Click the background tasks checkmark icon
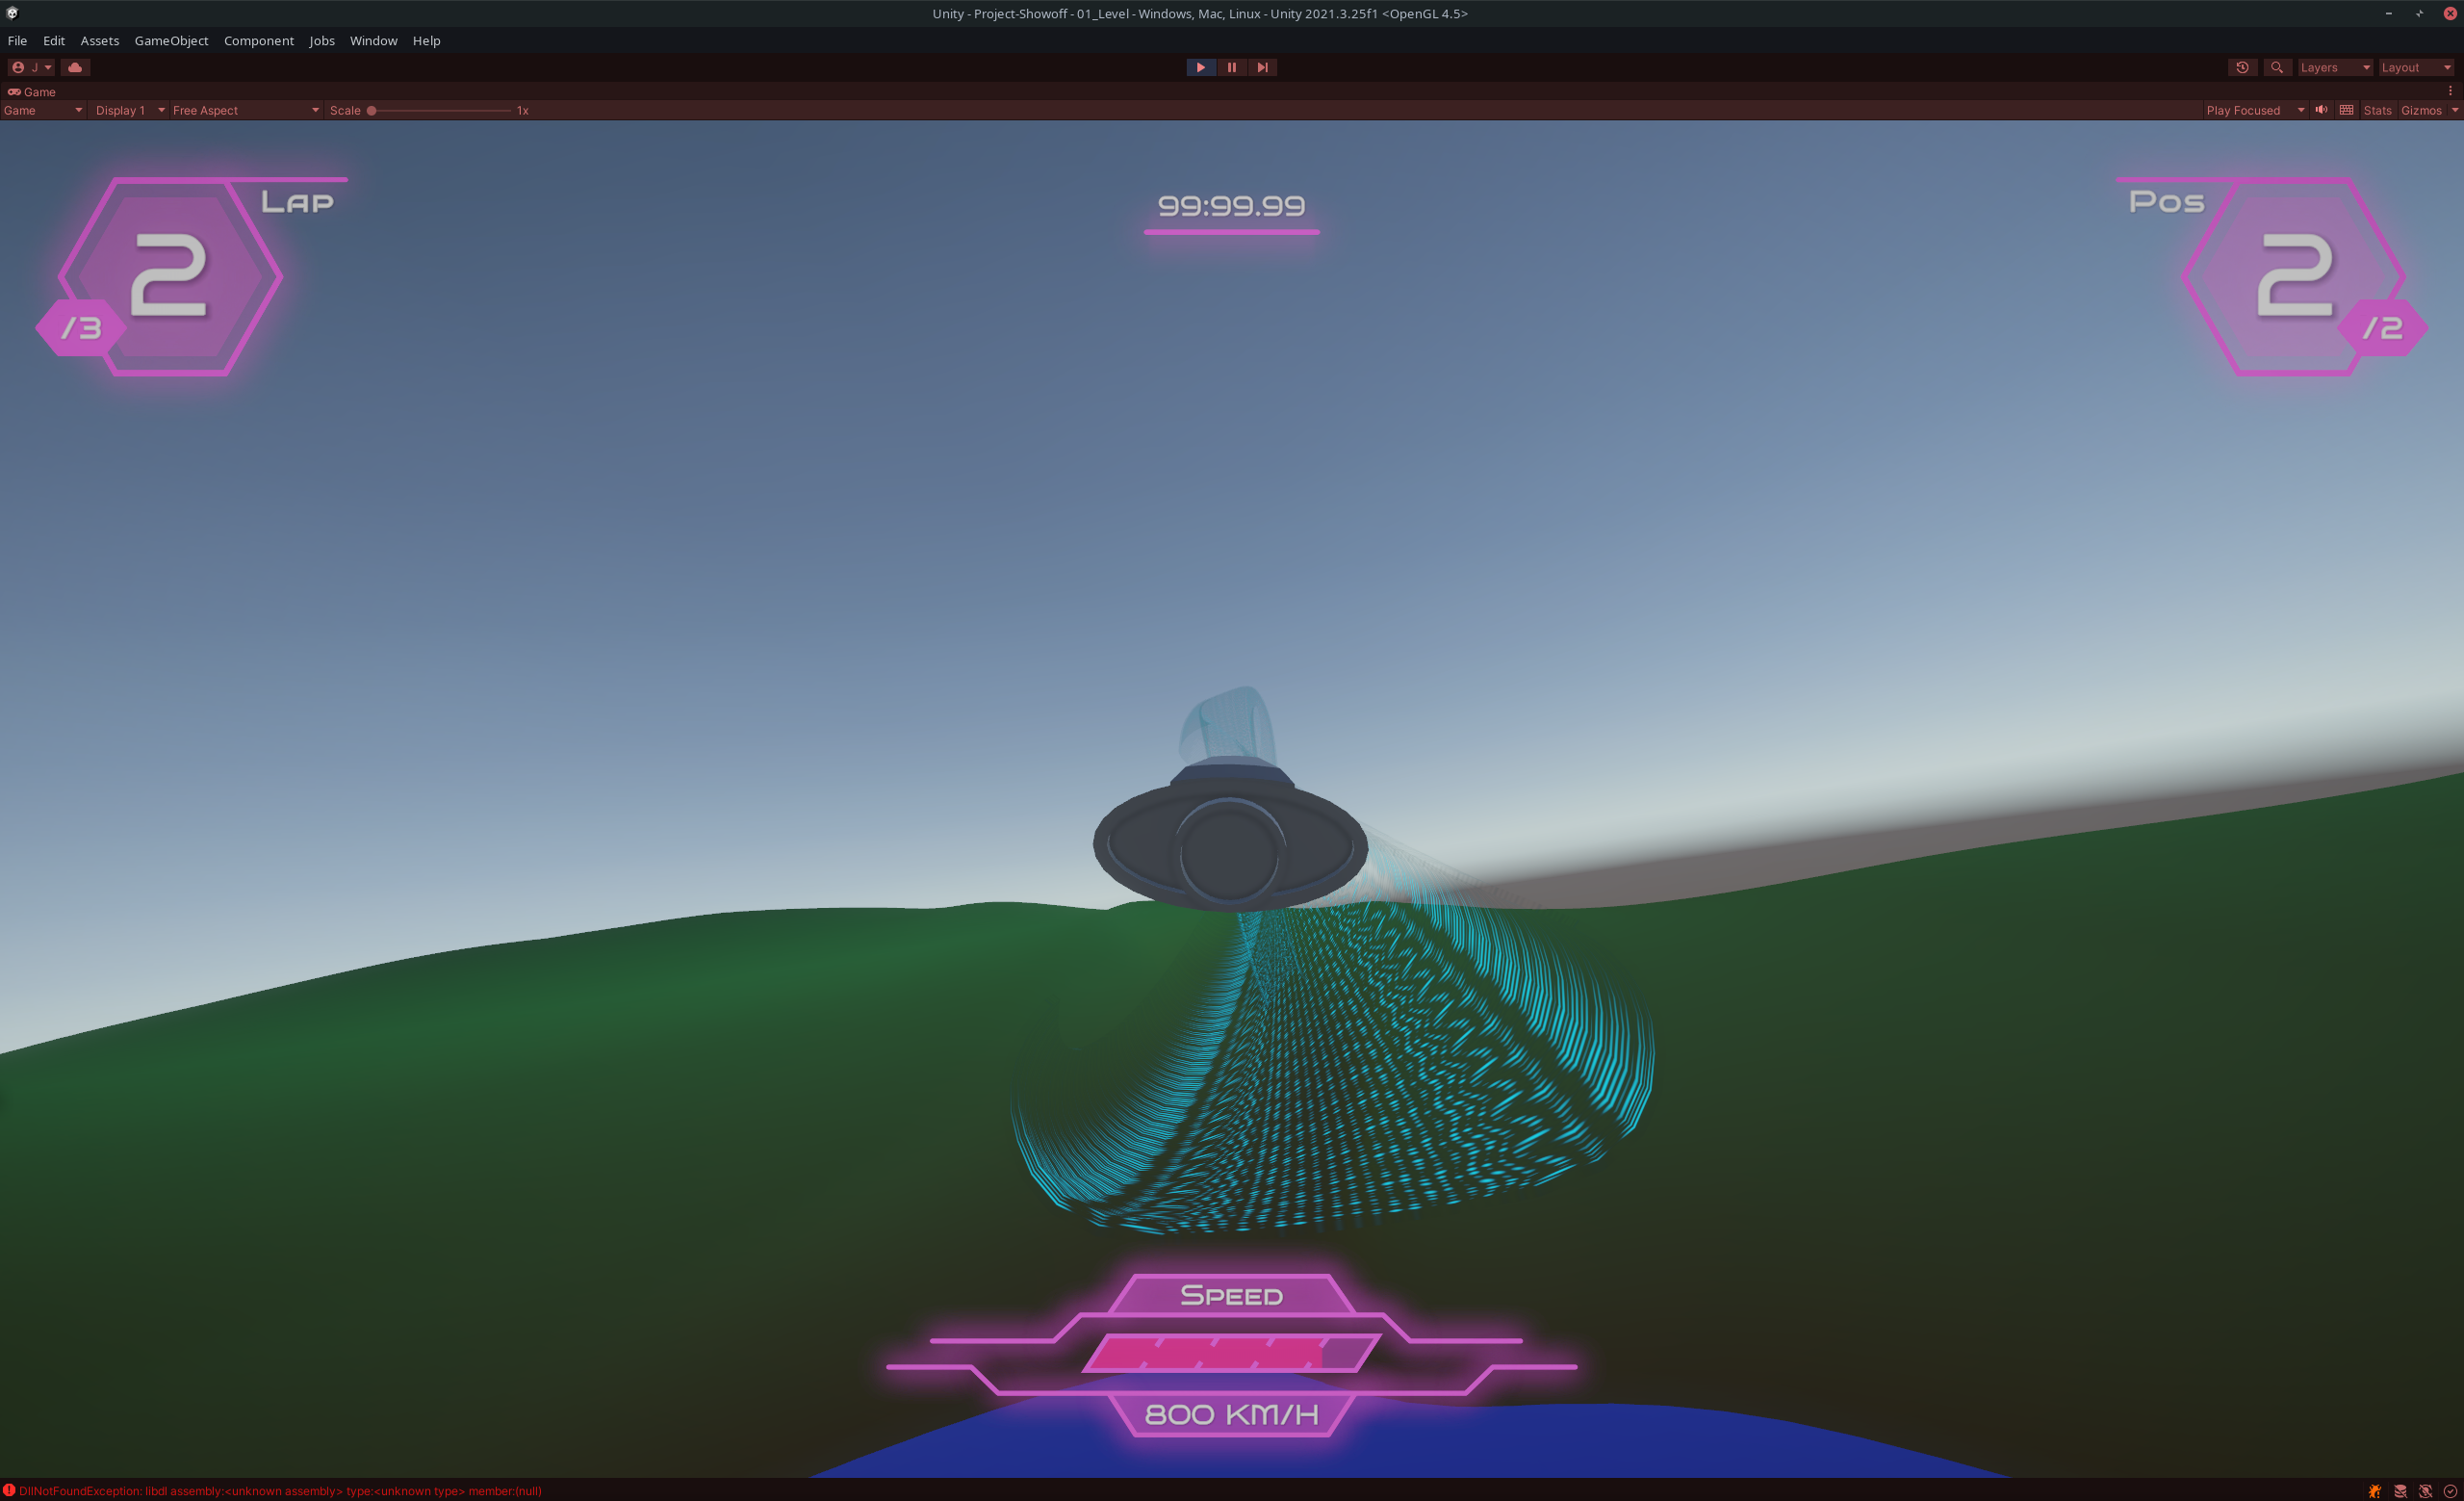This screenshot has width=2464, height=1501. pos(2449,1491)
